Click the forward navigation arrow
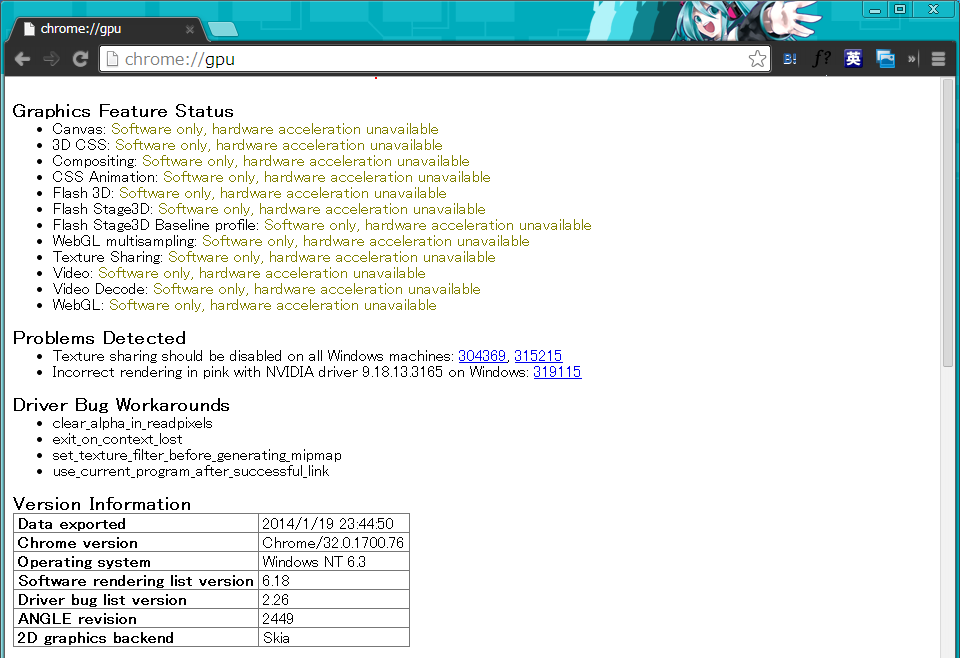 [x=51, y=59]
